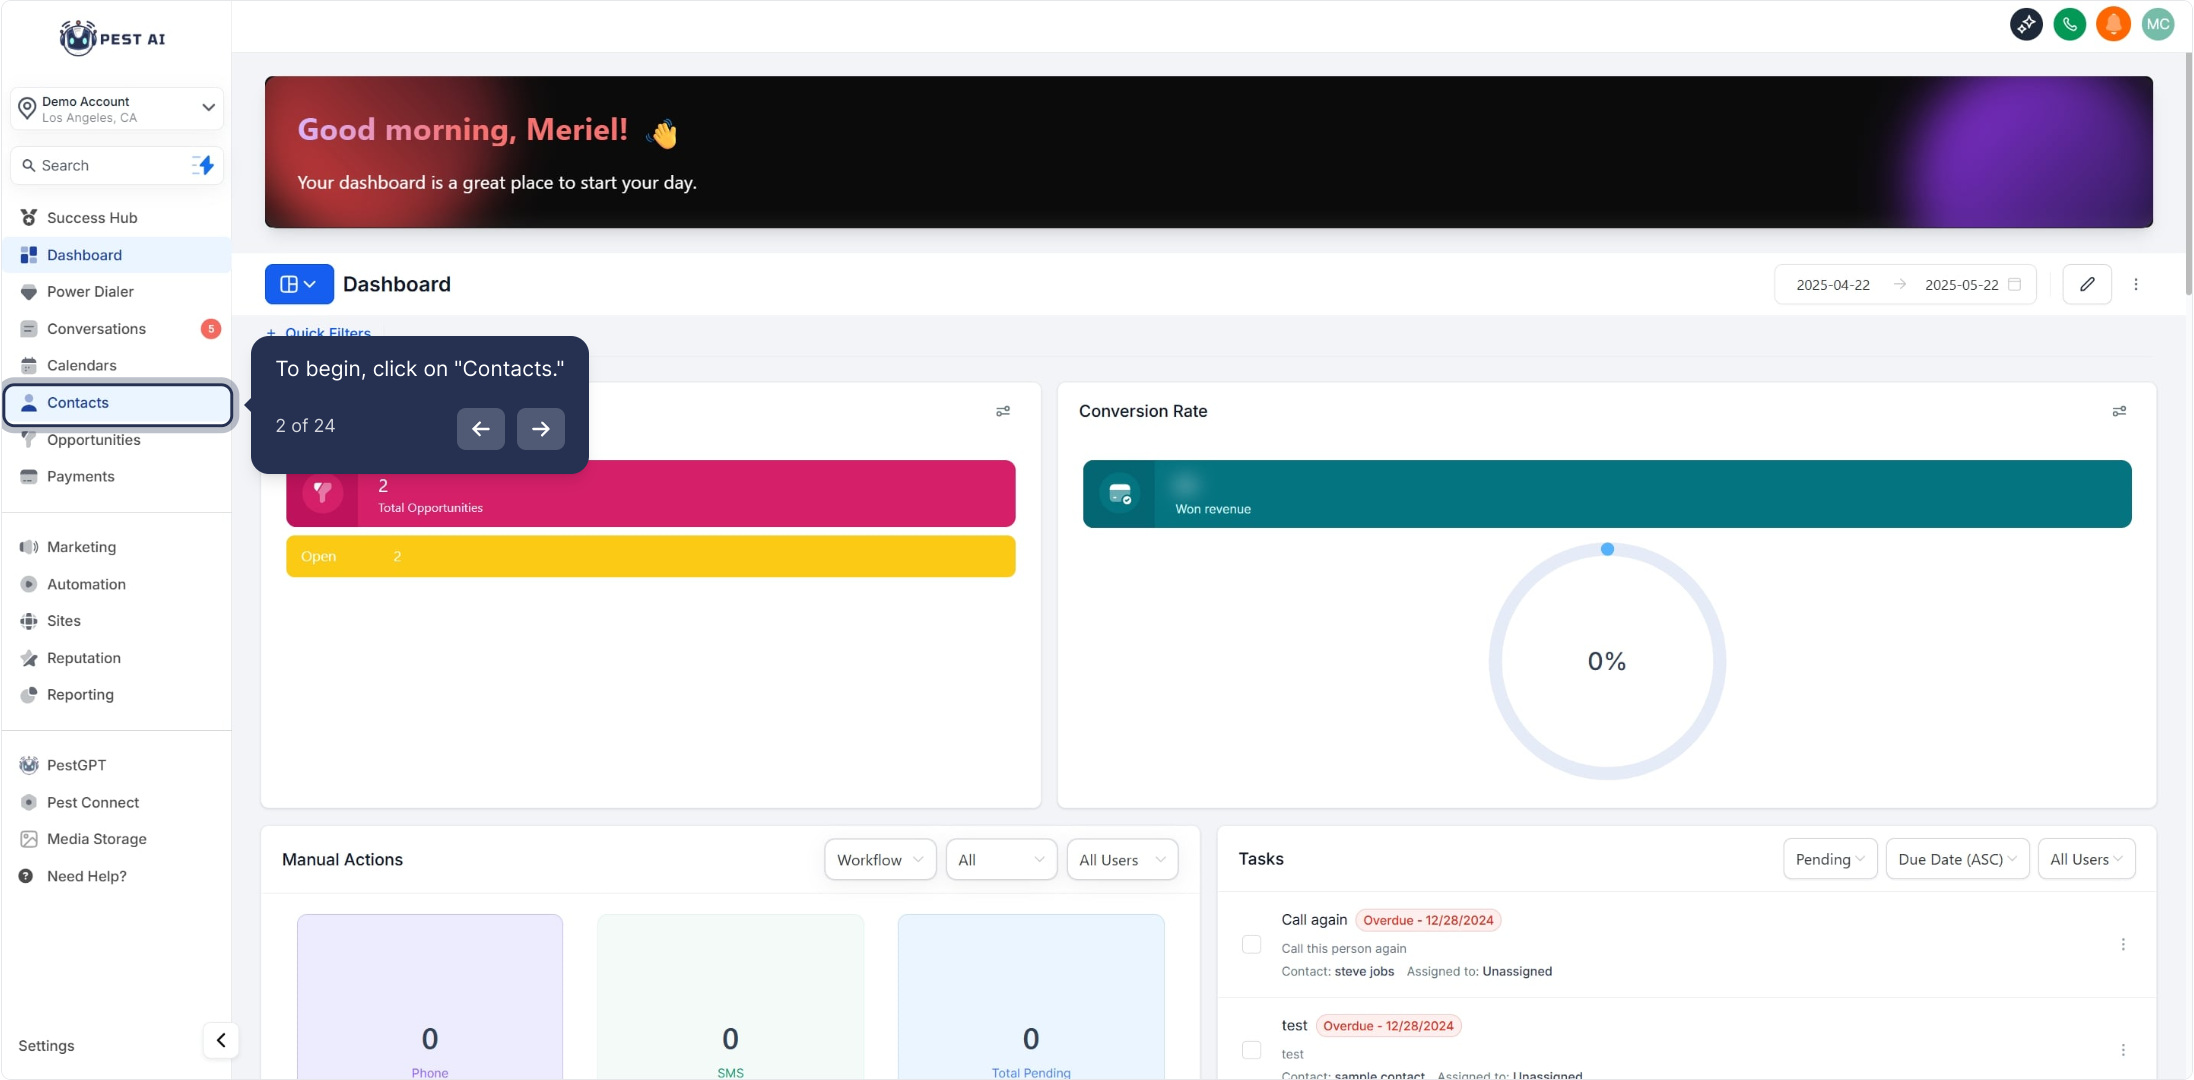2194x1080 pixels.
Task: Open Sites section
Action: tap(117, 621)
